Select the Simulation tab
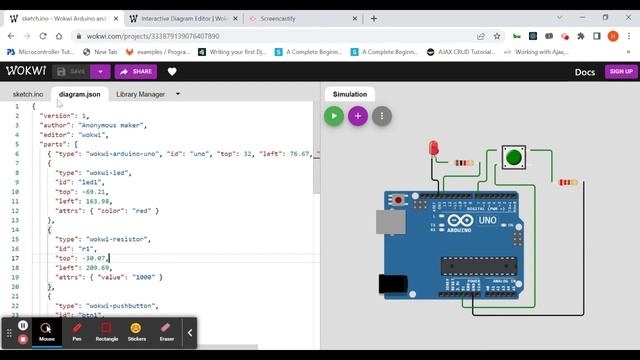The height and width of the screenshot is (360, 640). click(x=350, y=94)
